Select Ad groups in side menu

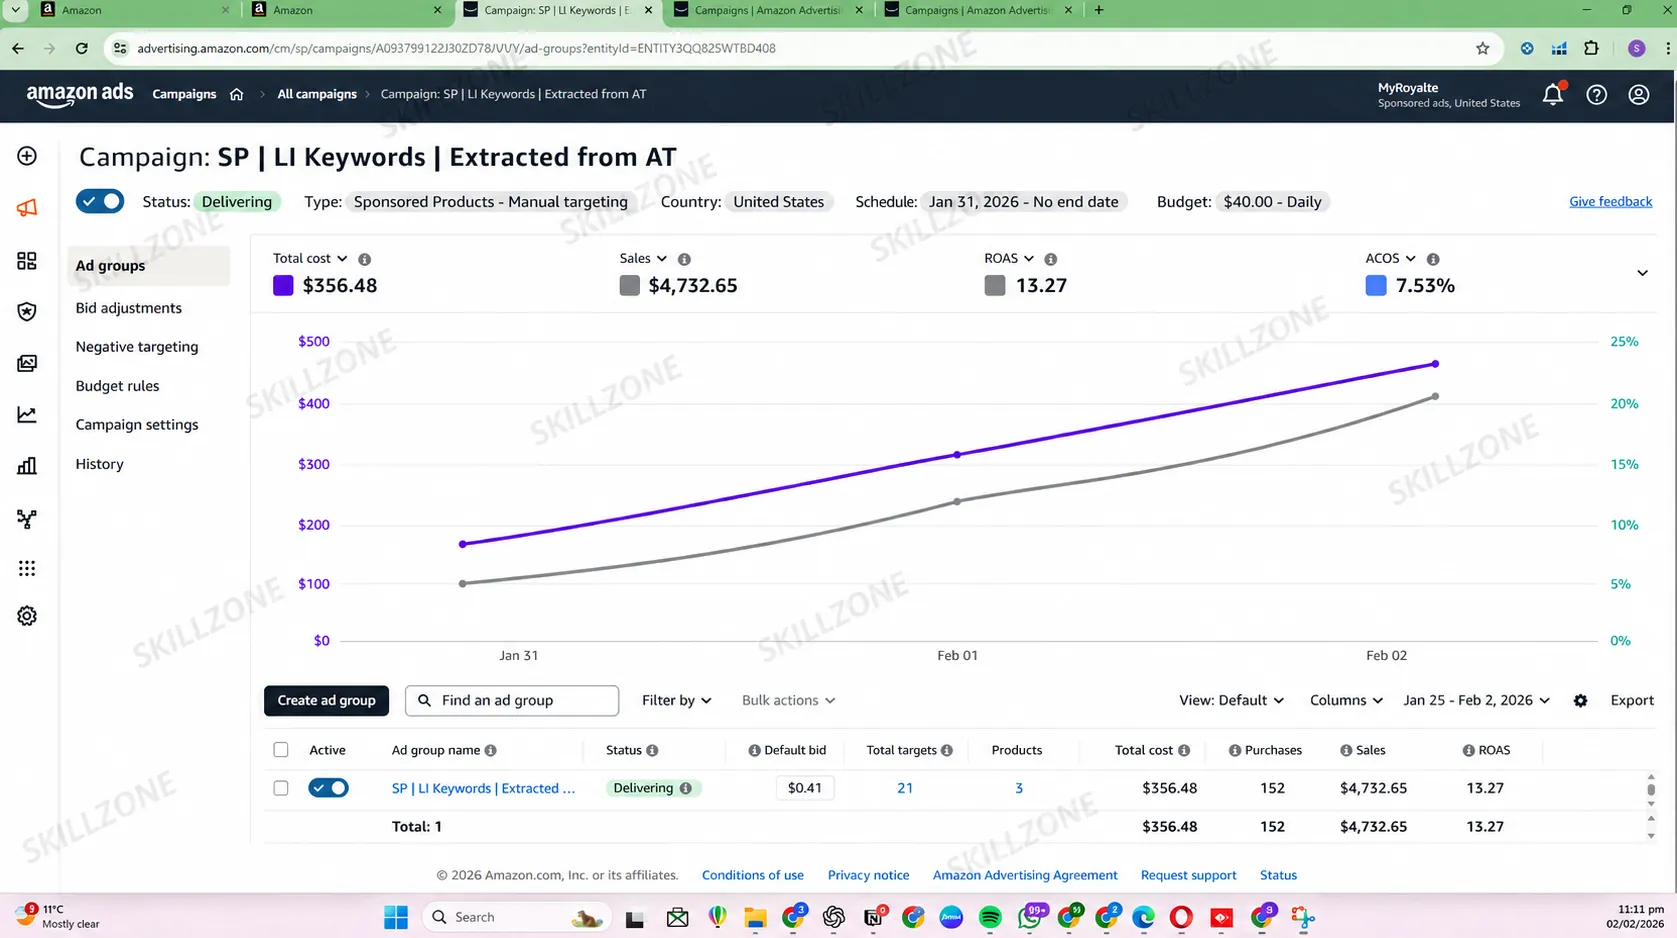[x=148, y=266]
